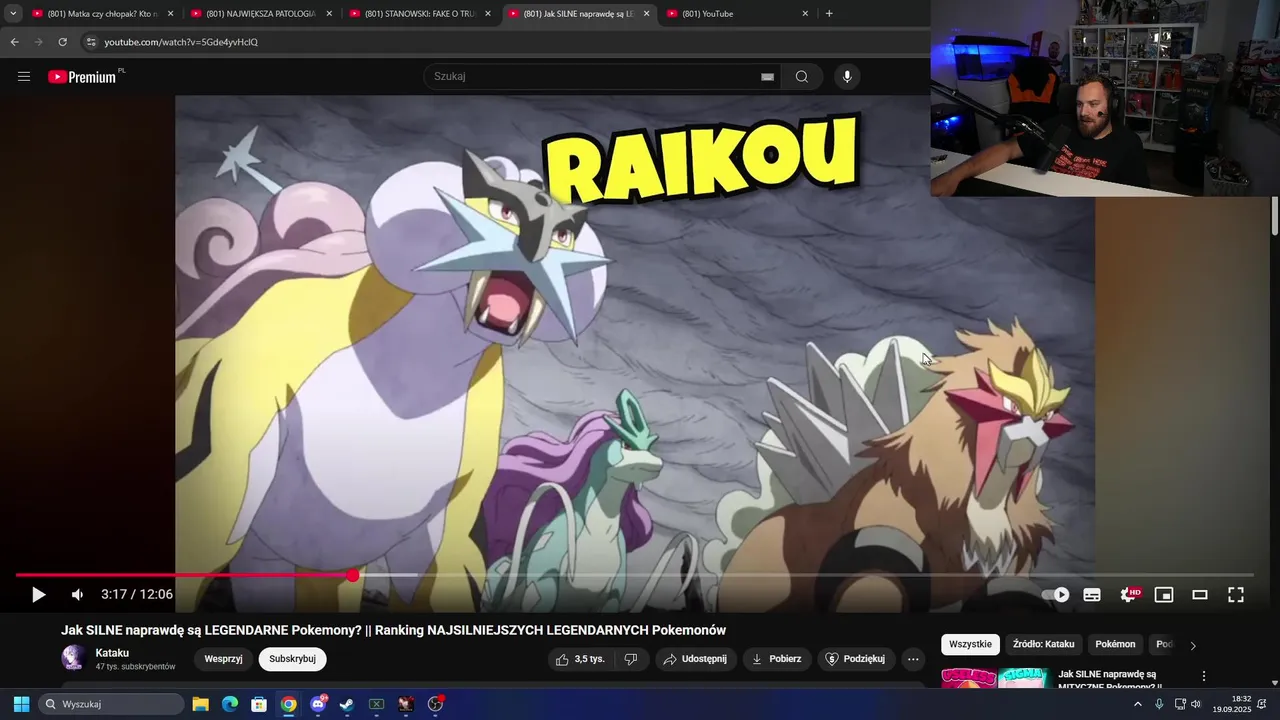Open player settings gear with HD badge
Screen dimensions: 1280x720
1129,595
